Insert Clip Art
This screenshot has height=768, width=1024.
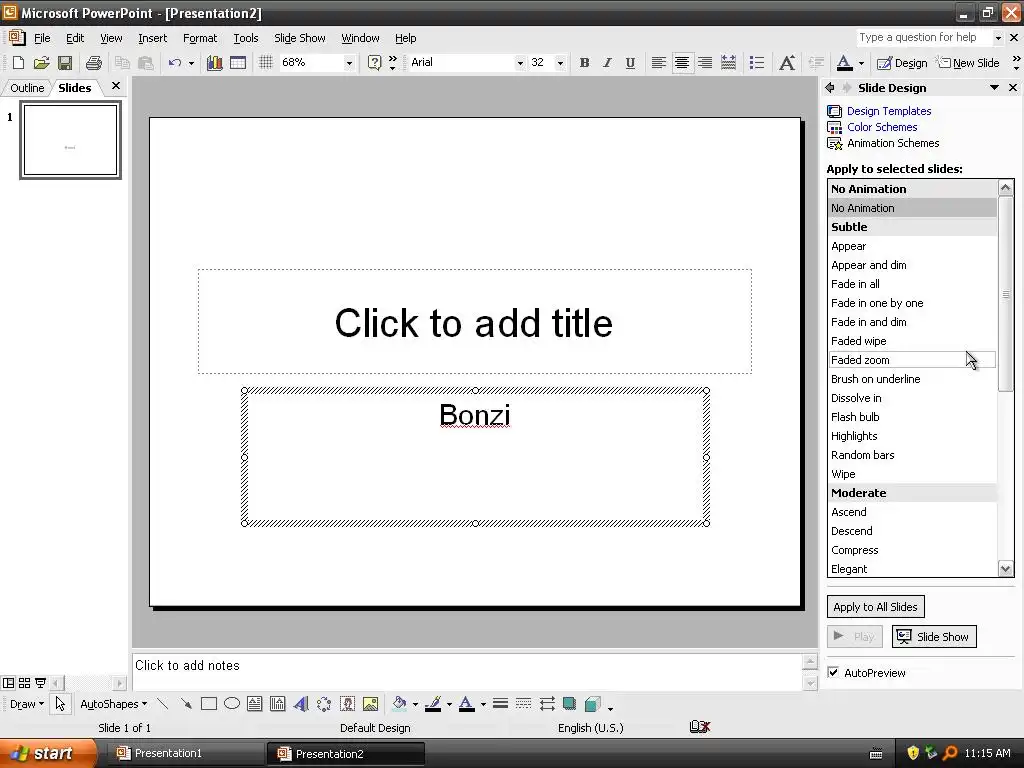[x=347, y=704]
